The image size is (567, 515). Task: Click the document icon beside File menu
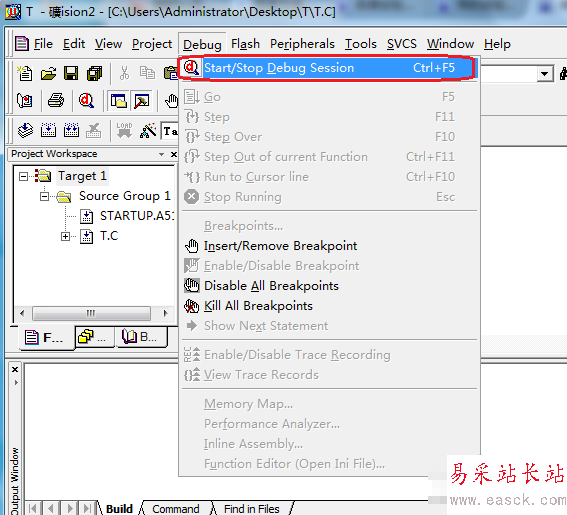pyautogui.click(x=21, y=44)
